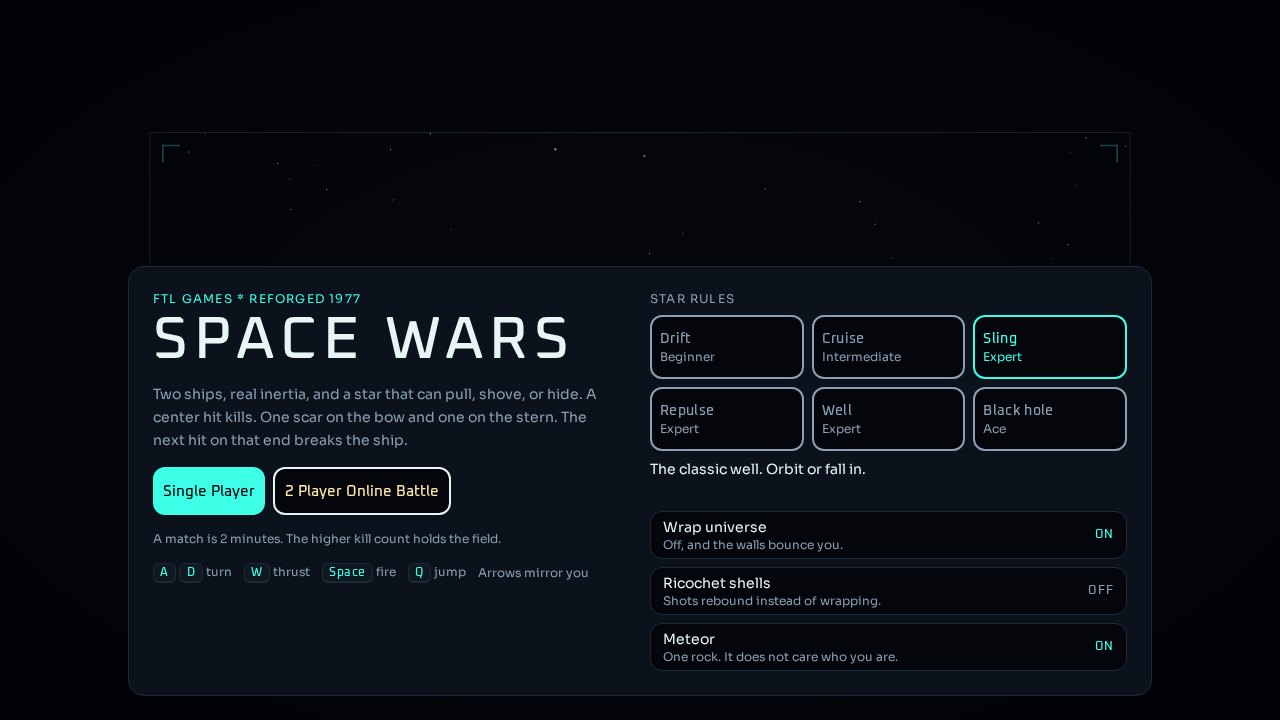Click 'A match is 2 minutes' line

pyautogui.click(x=327, y=539)
